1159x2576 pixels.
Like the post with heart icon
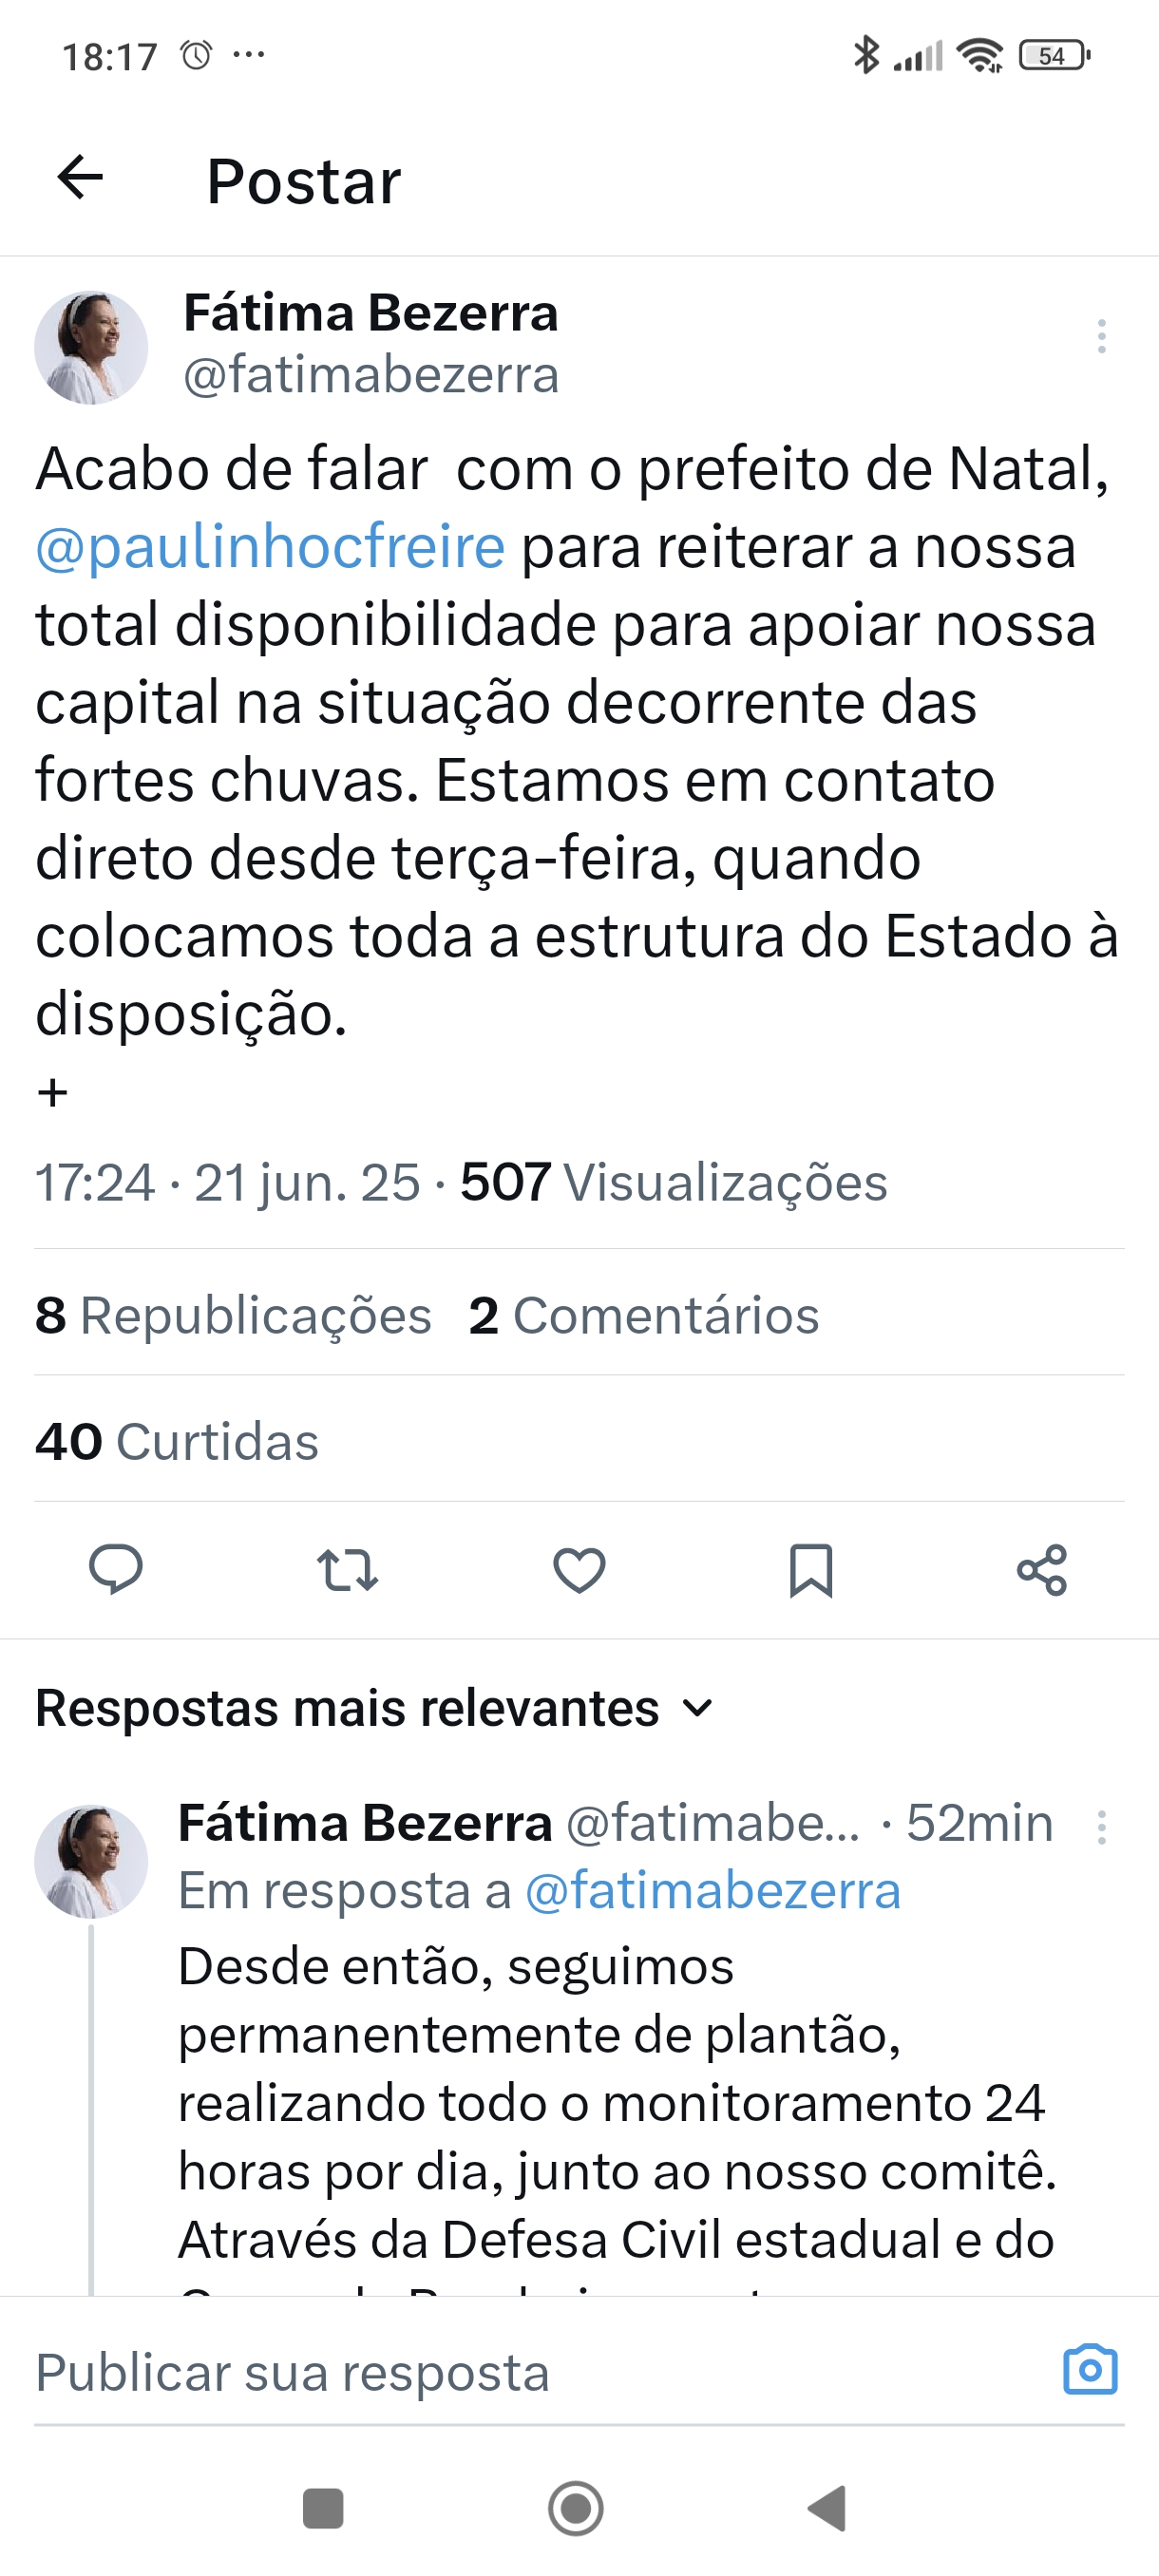579,1569
